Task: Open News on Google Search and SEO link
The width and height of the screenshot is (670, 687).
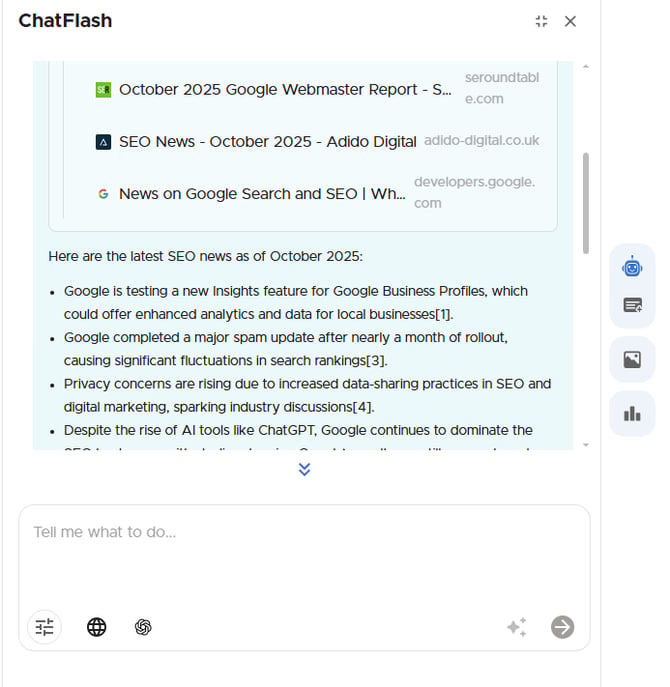Action: (x=262, y=194)
